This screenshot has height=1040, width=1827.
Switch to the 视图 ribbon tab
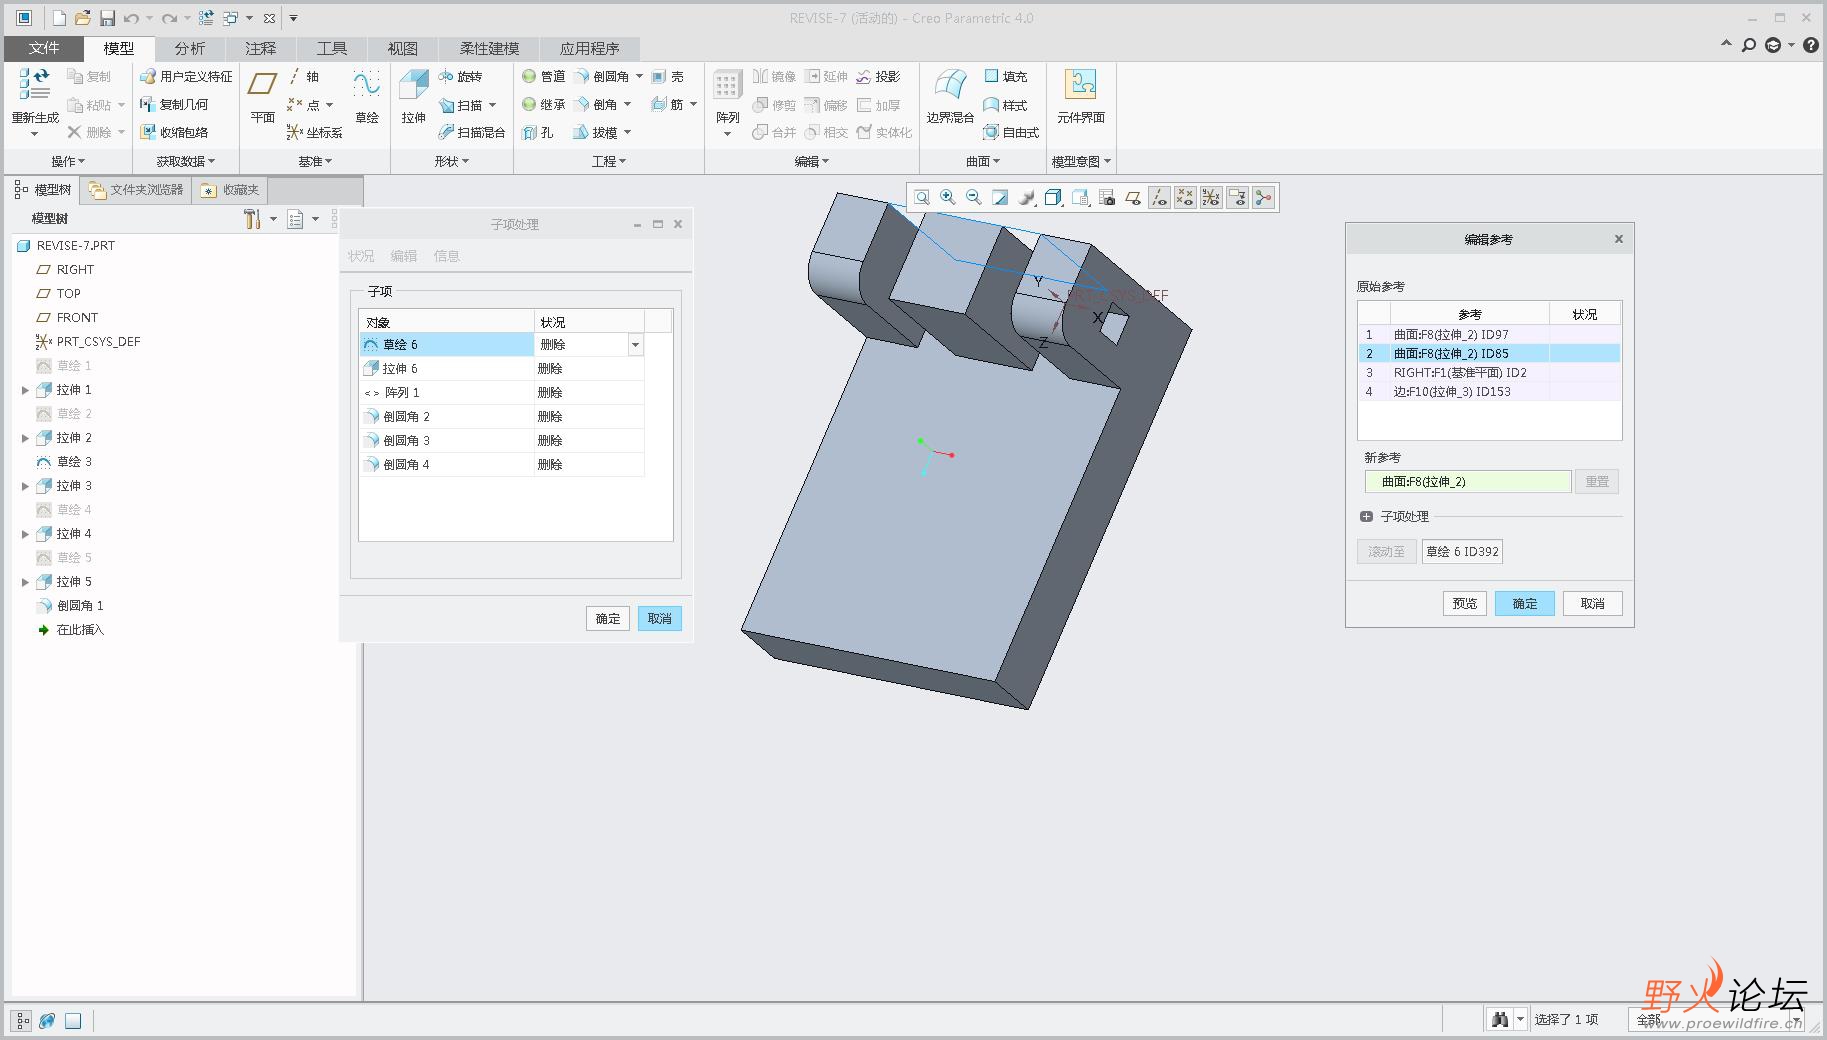(x=402, y=48)
